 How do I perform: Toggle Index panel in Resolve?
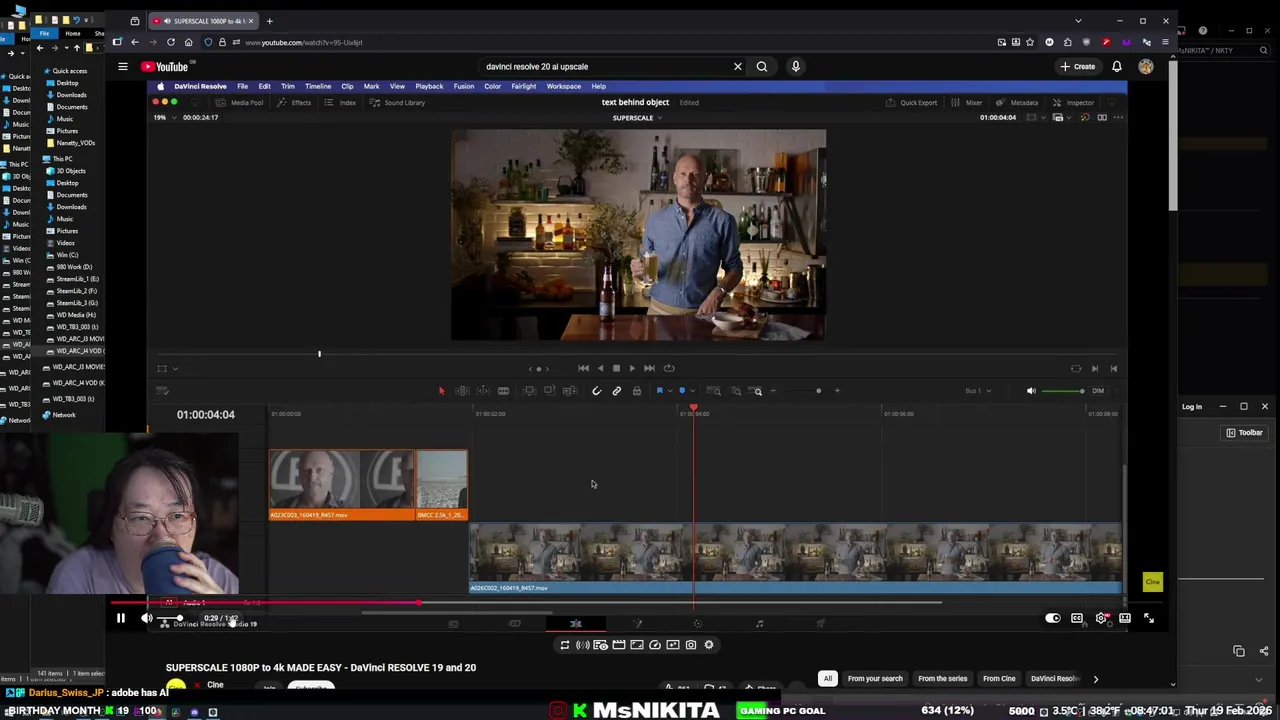341,103
